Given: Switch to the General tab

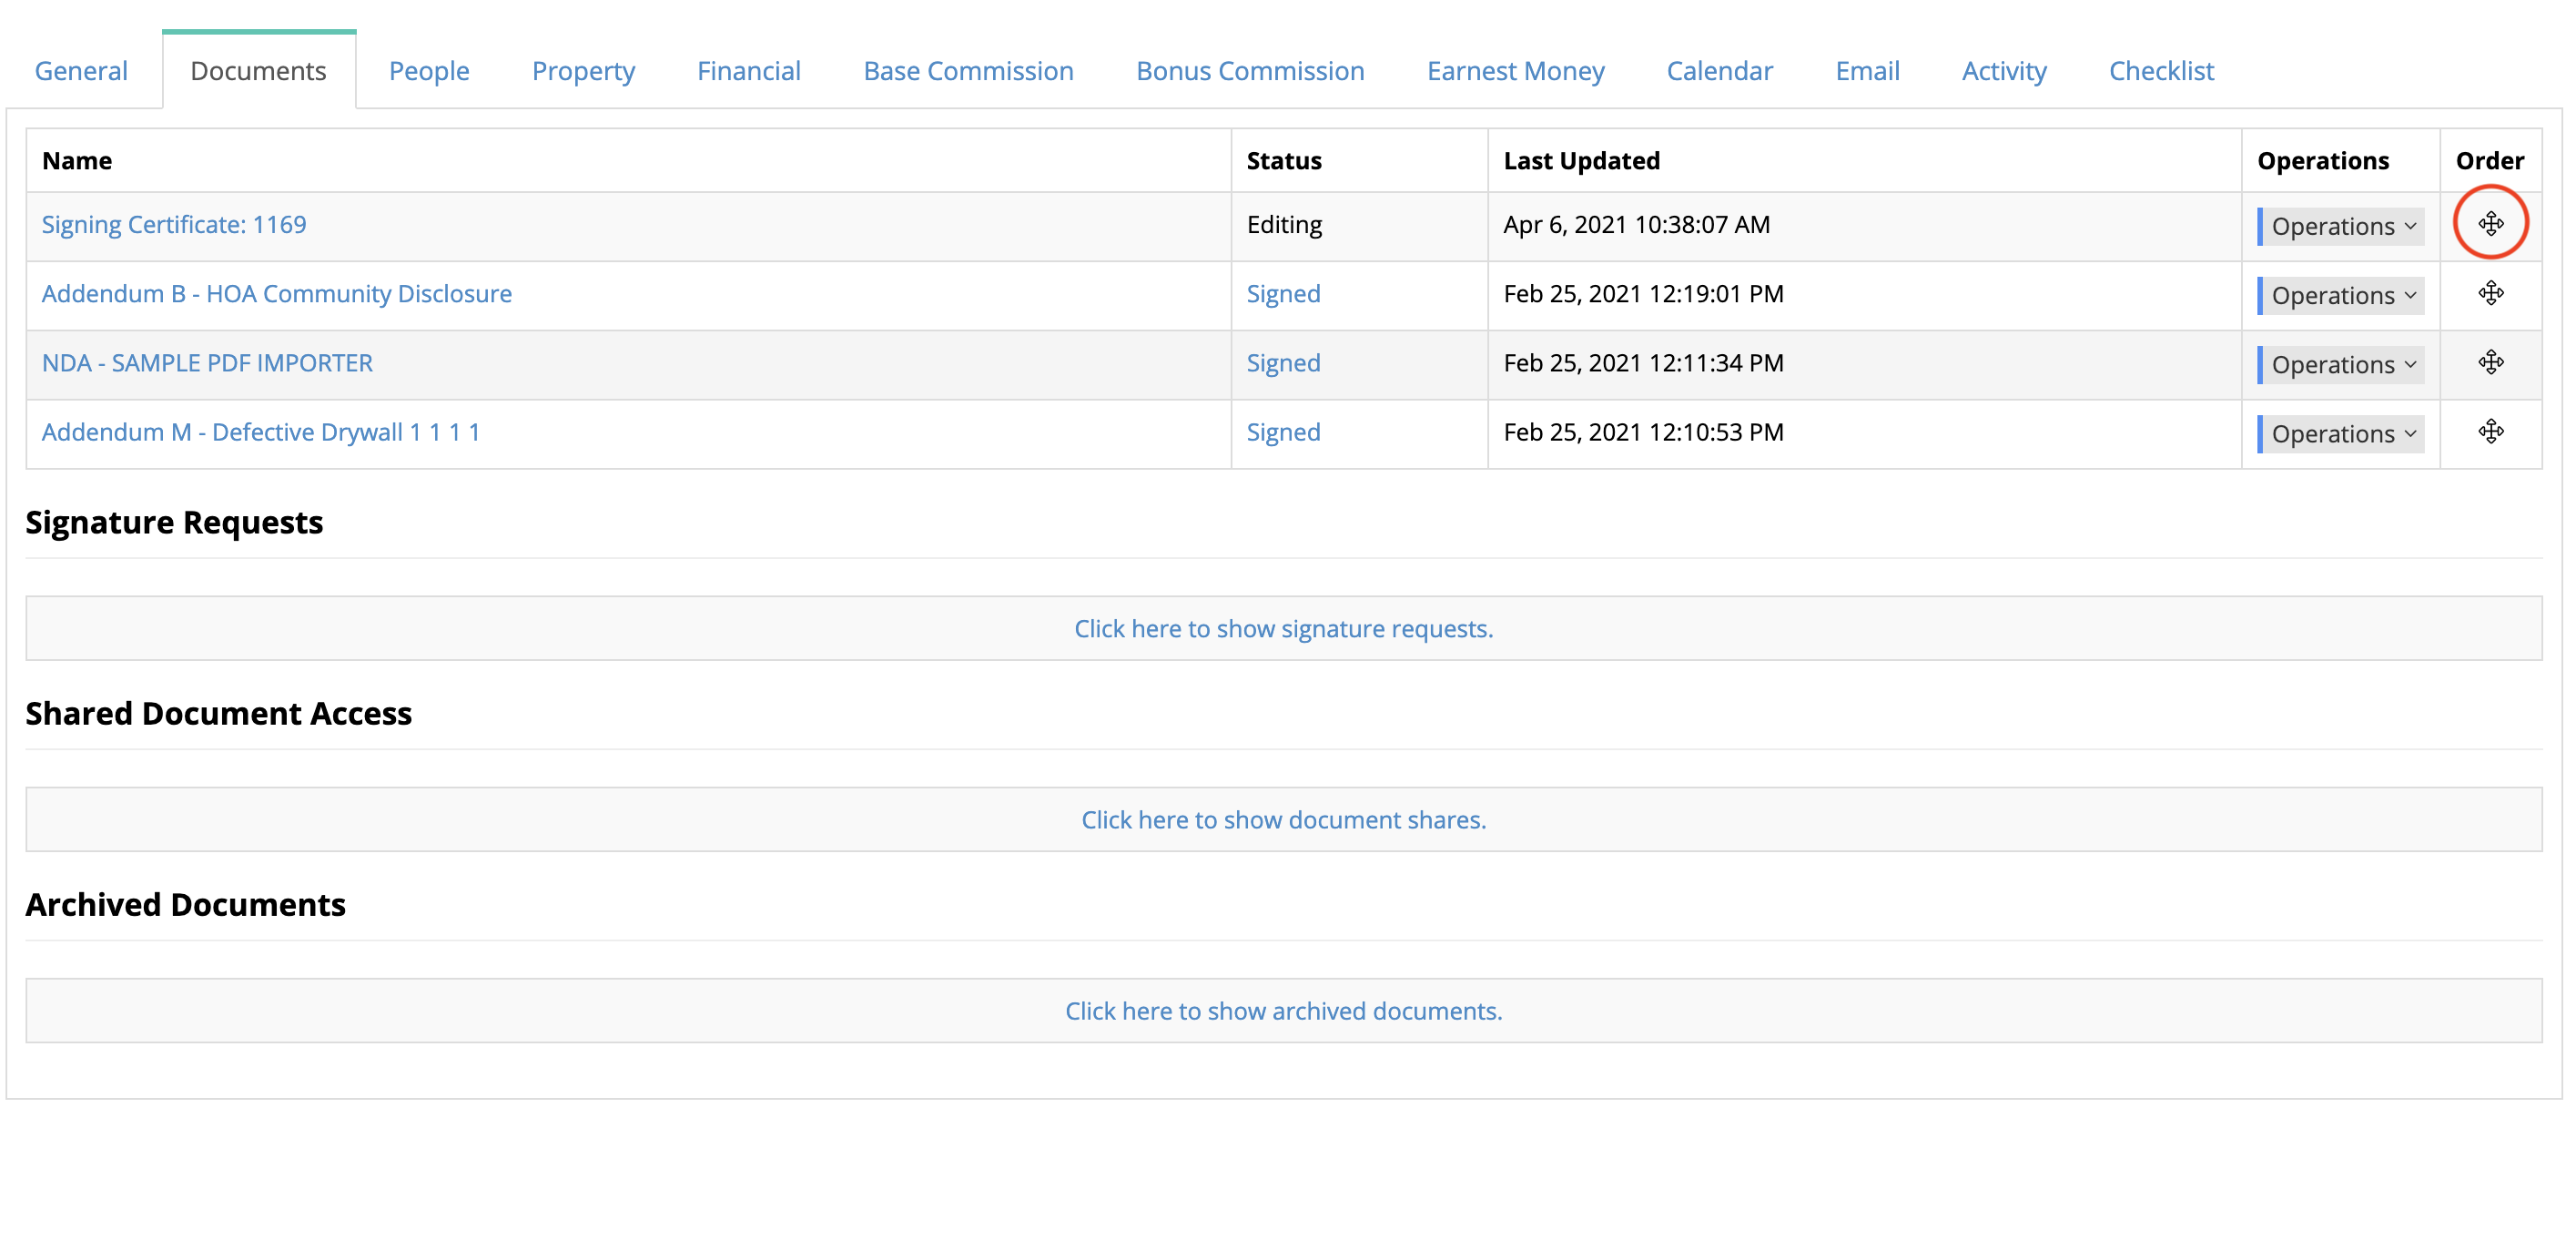Looking at the screenshot, I should point(81,71).
